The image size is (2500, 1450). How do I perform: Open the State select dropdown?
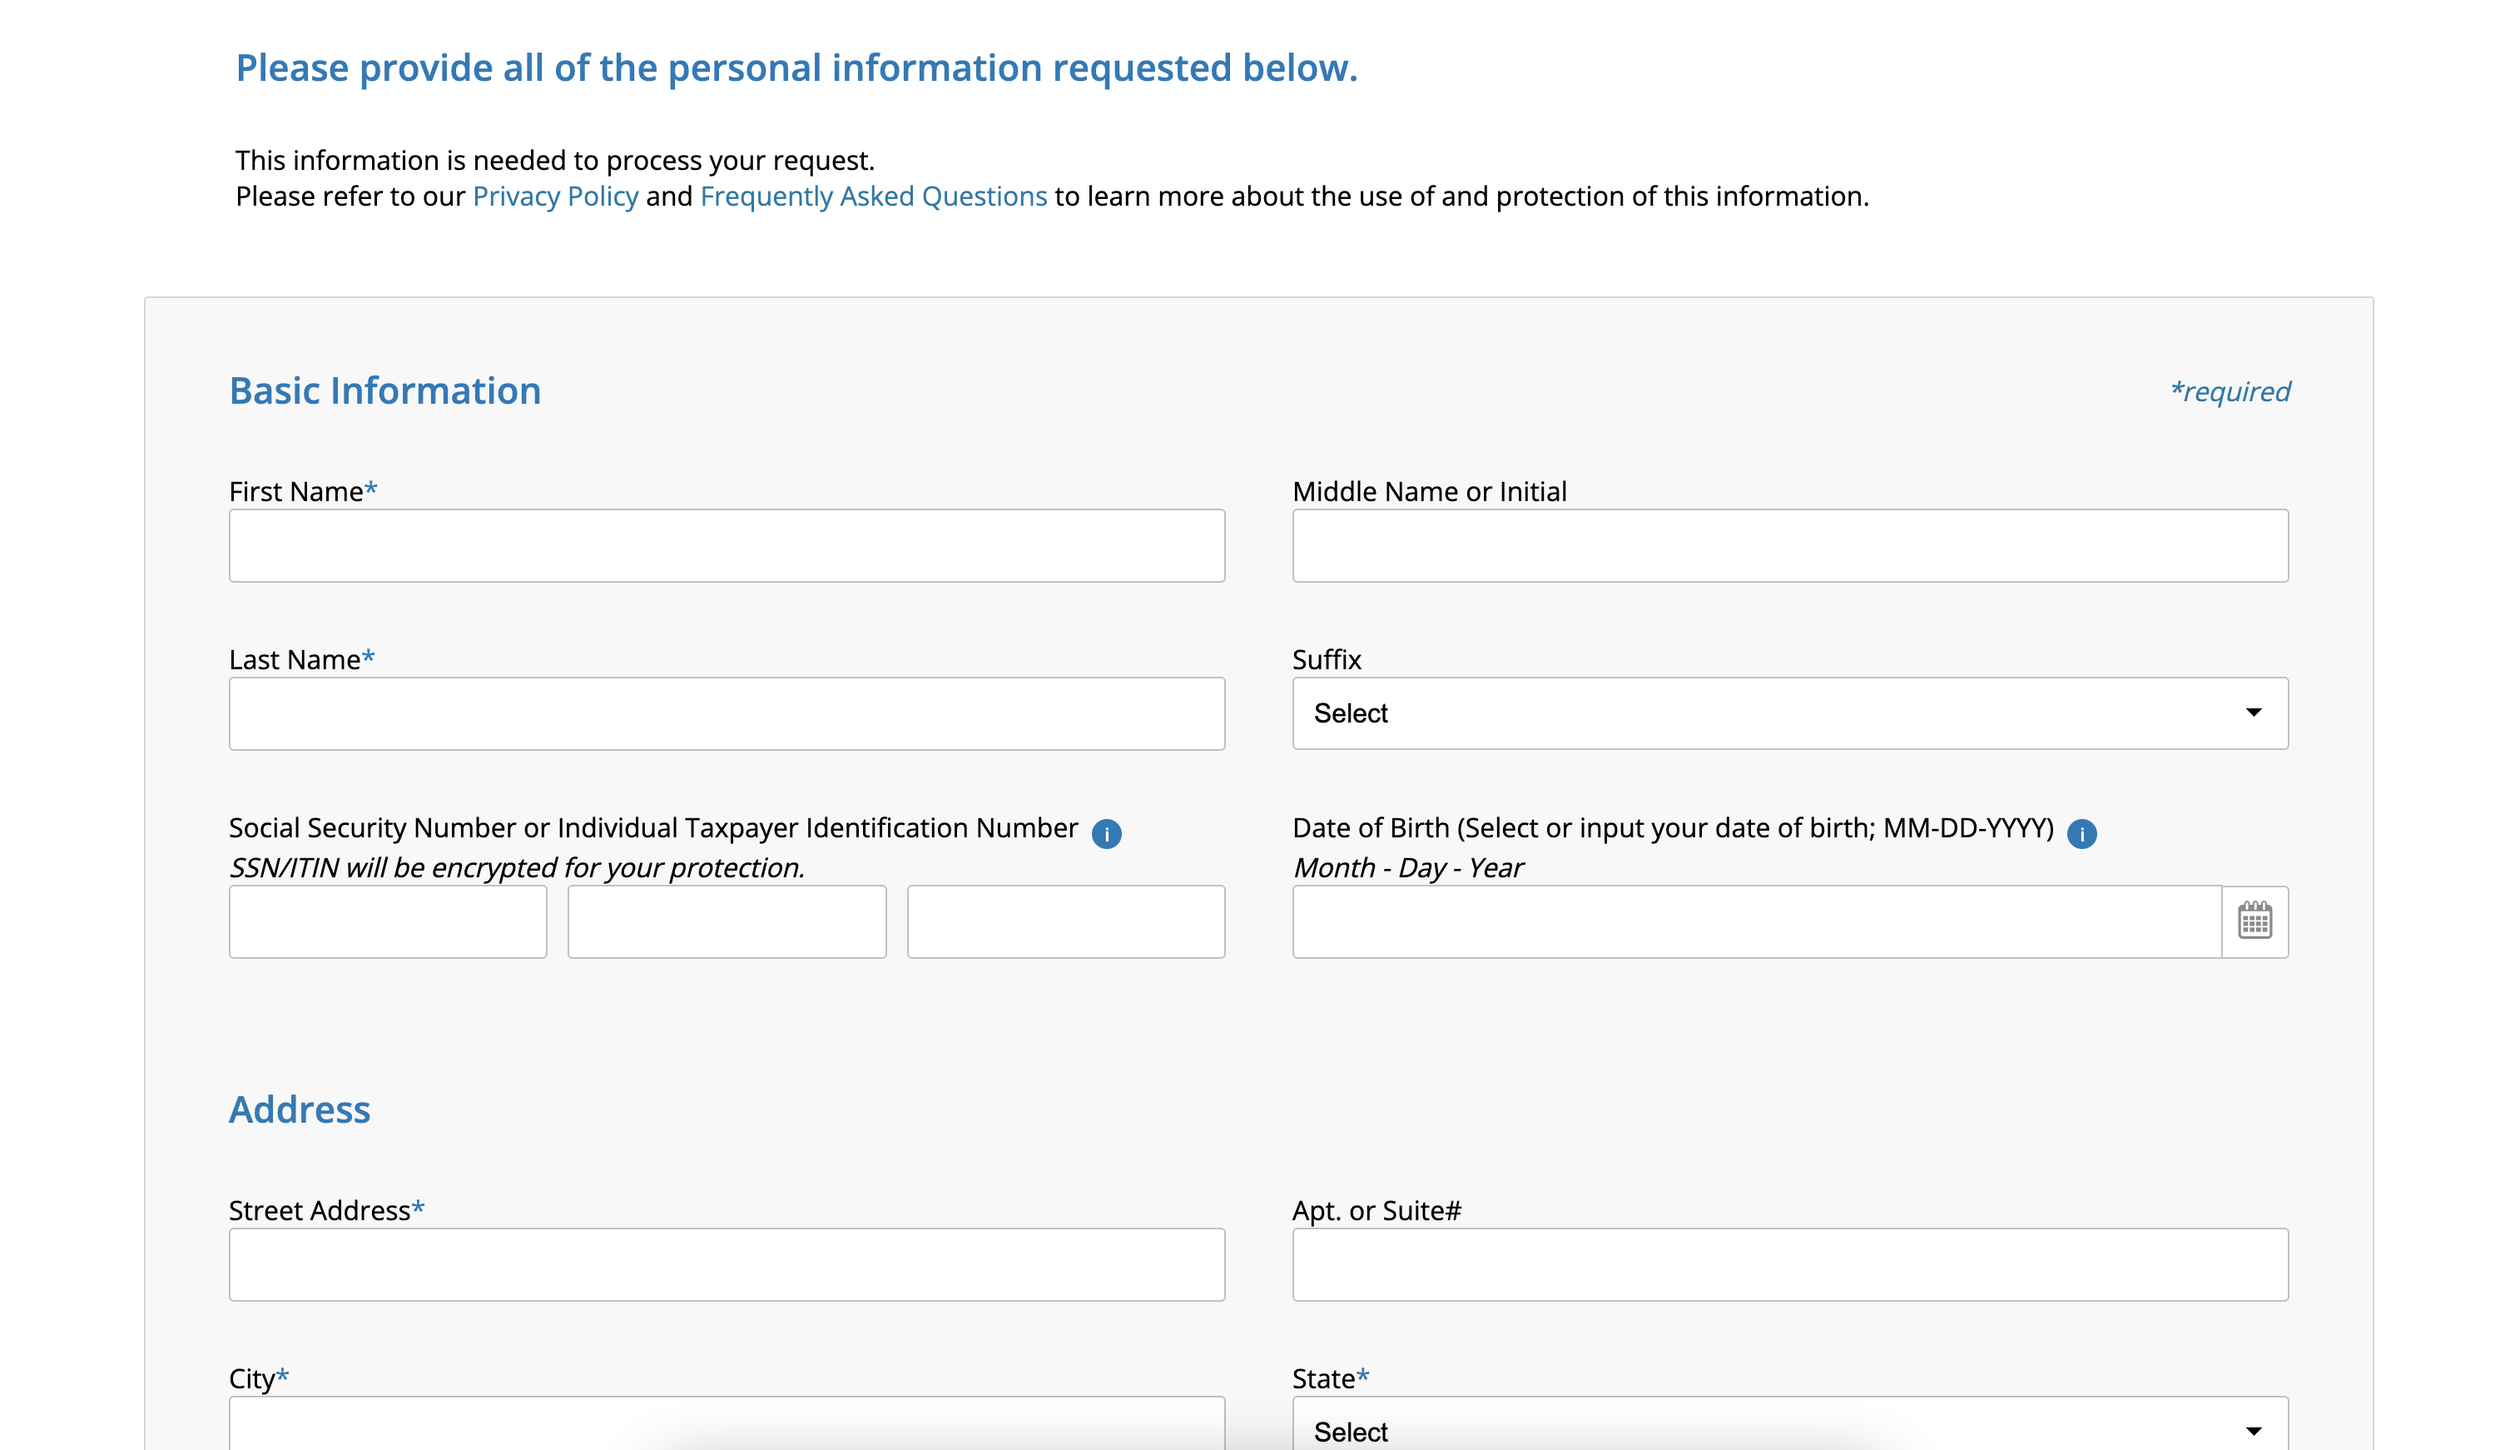coord(1789,1428)
